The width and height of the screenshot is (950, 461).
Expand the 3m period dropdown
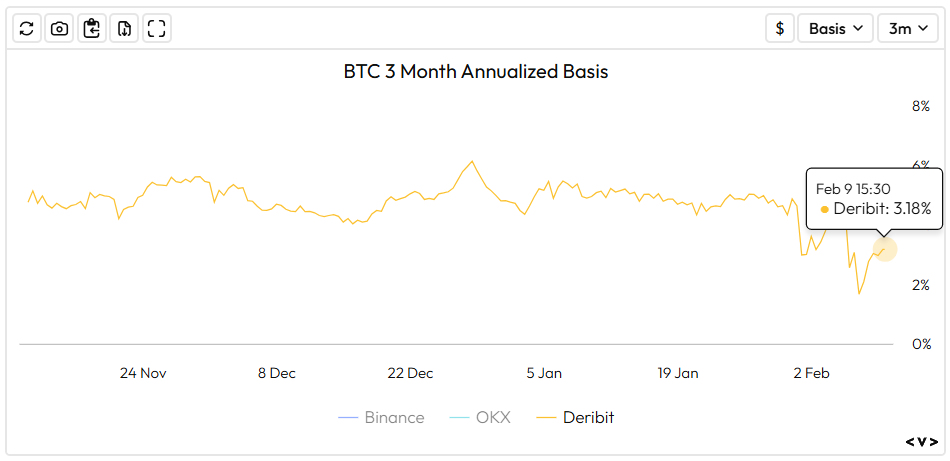907,28
